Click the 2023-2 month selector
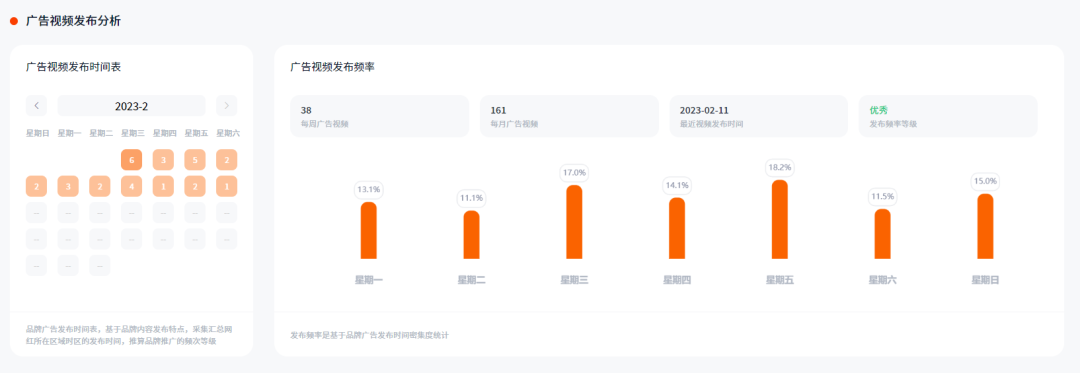Screen dimensions: 1080x373 tap(132, 106)
